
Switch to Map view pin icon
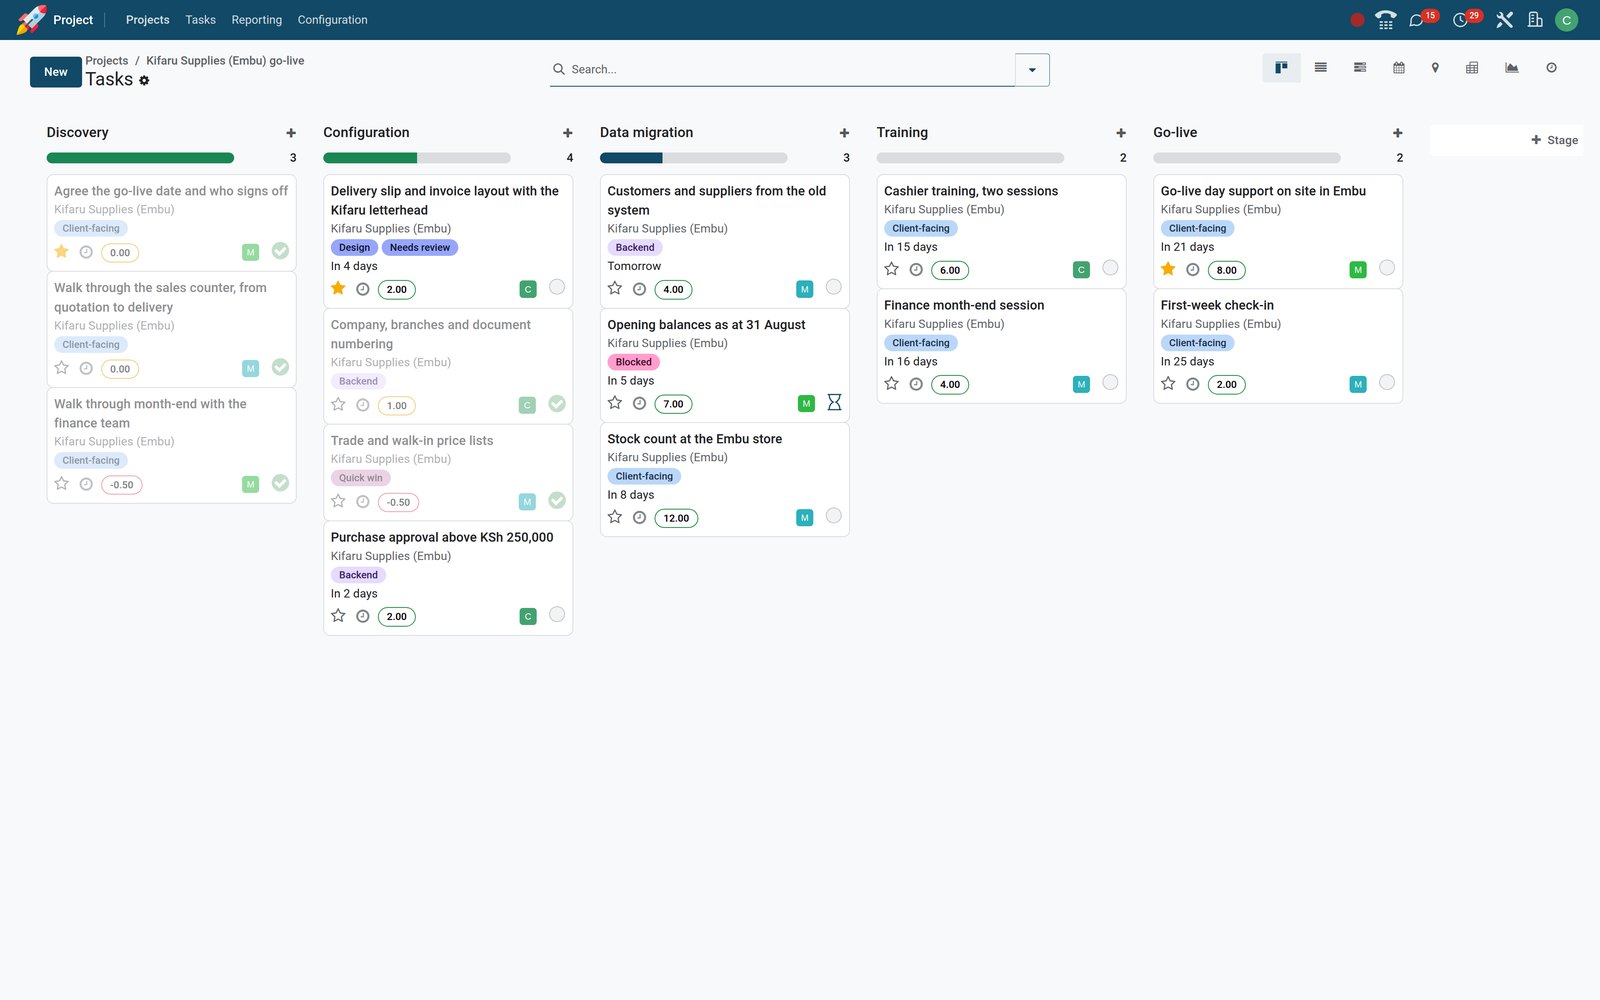[x=1435, y=68]
